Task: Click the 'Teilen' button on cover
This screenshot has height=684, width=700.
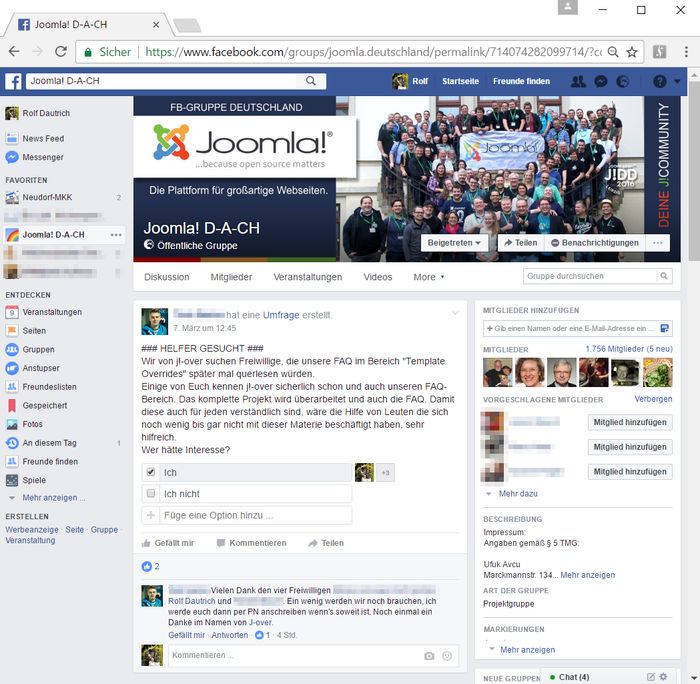Action: pyautogui.click(x=519, y=243)
